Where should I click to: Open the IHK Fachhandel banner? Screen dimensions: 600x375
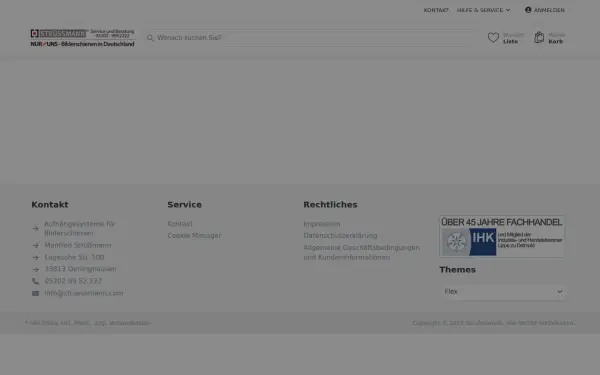coord(502,236)
